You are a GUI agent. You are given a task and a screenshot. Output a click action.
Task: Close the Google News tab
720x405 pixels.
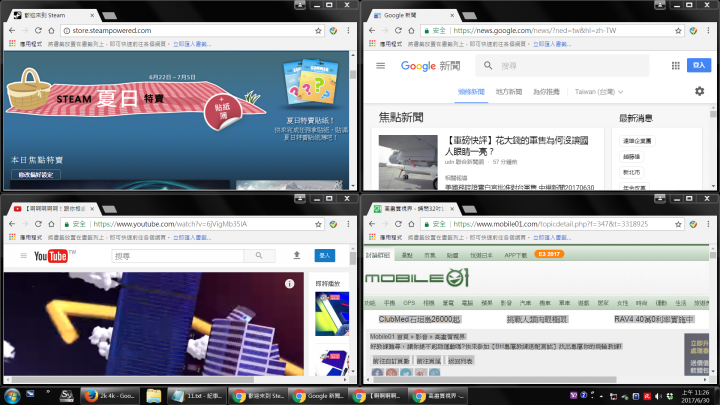[x=452, y=15]
